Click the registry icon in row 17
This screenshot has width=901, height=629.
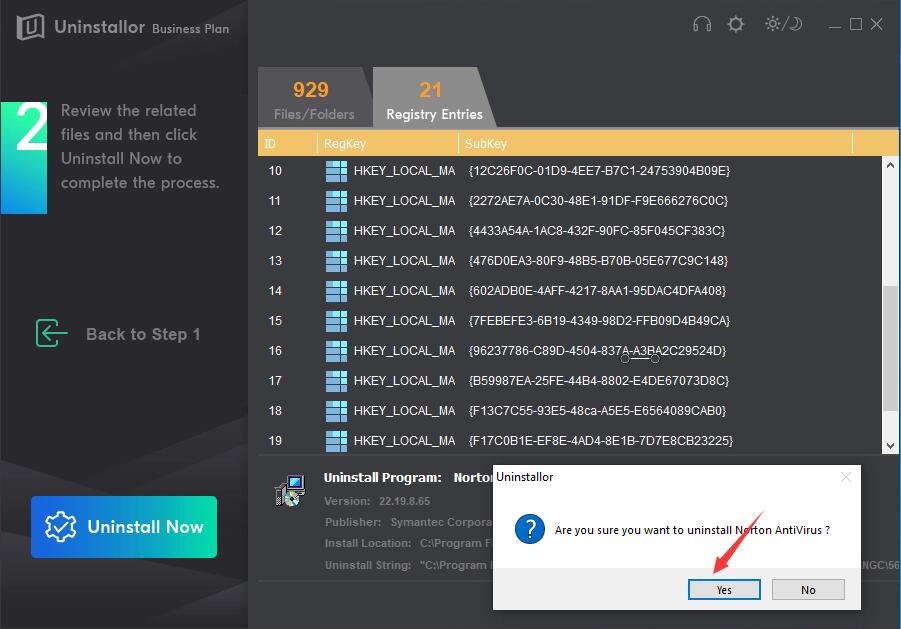point(336,381)
